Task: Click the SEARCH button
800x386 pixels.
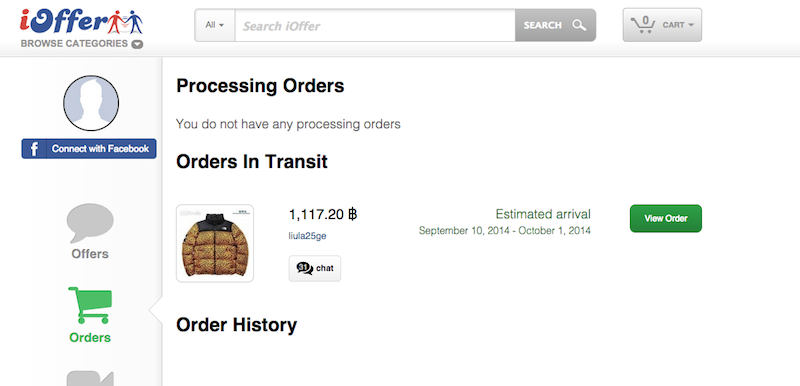Action: coord(555,25)
